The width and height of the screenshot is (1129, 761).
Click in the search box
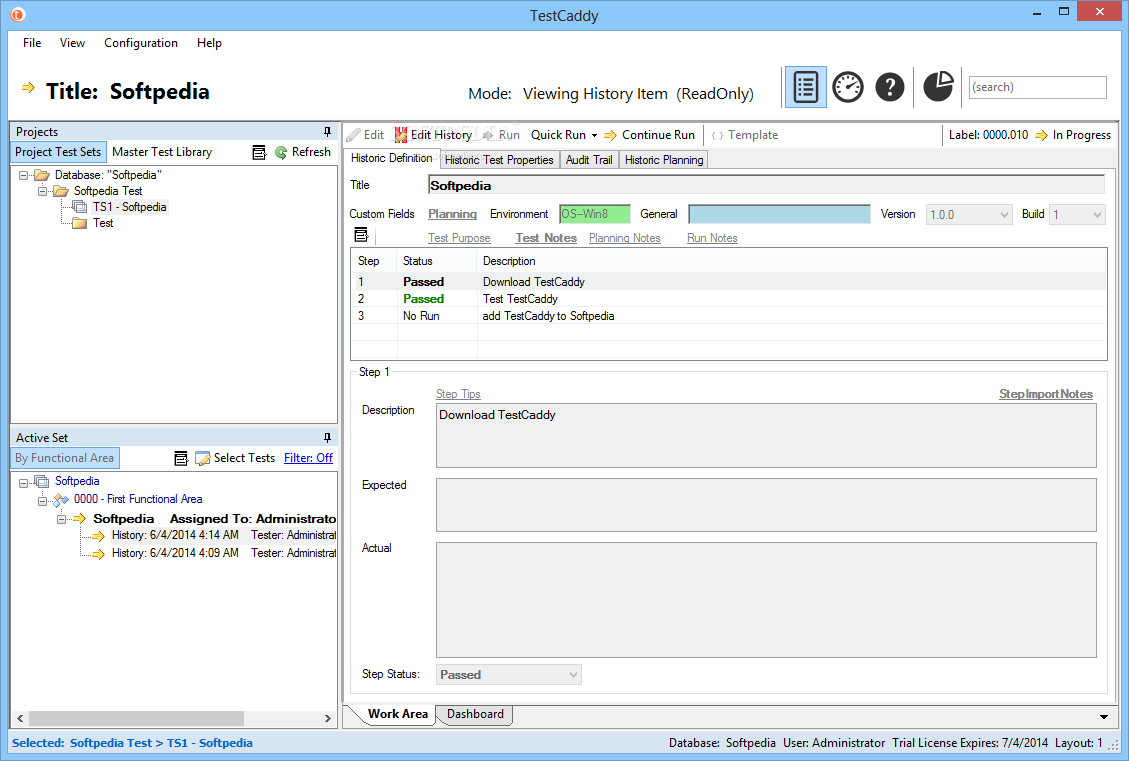pyautogui.click(x=1038, y=87)
